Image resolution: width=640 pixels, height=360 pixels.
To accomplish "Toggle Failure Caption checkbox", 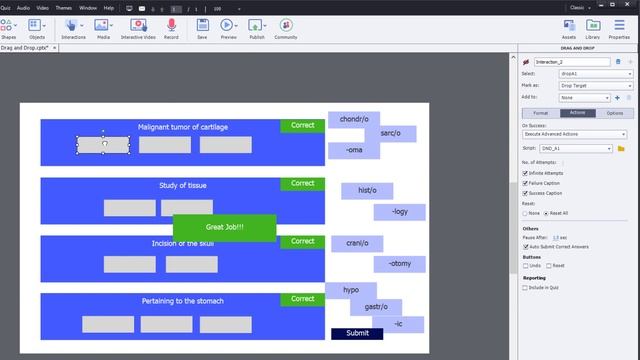I will 525,183.
